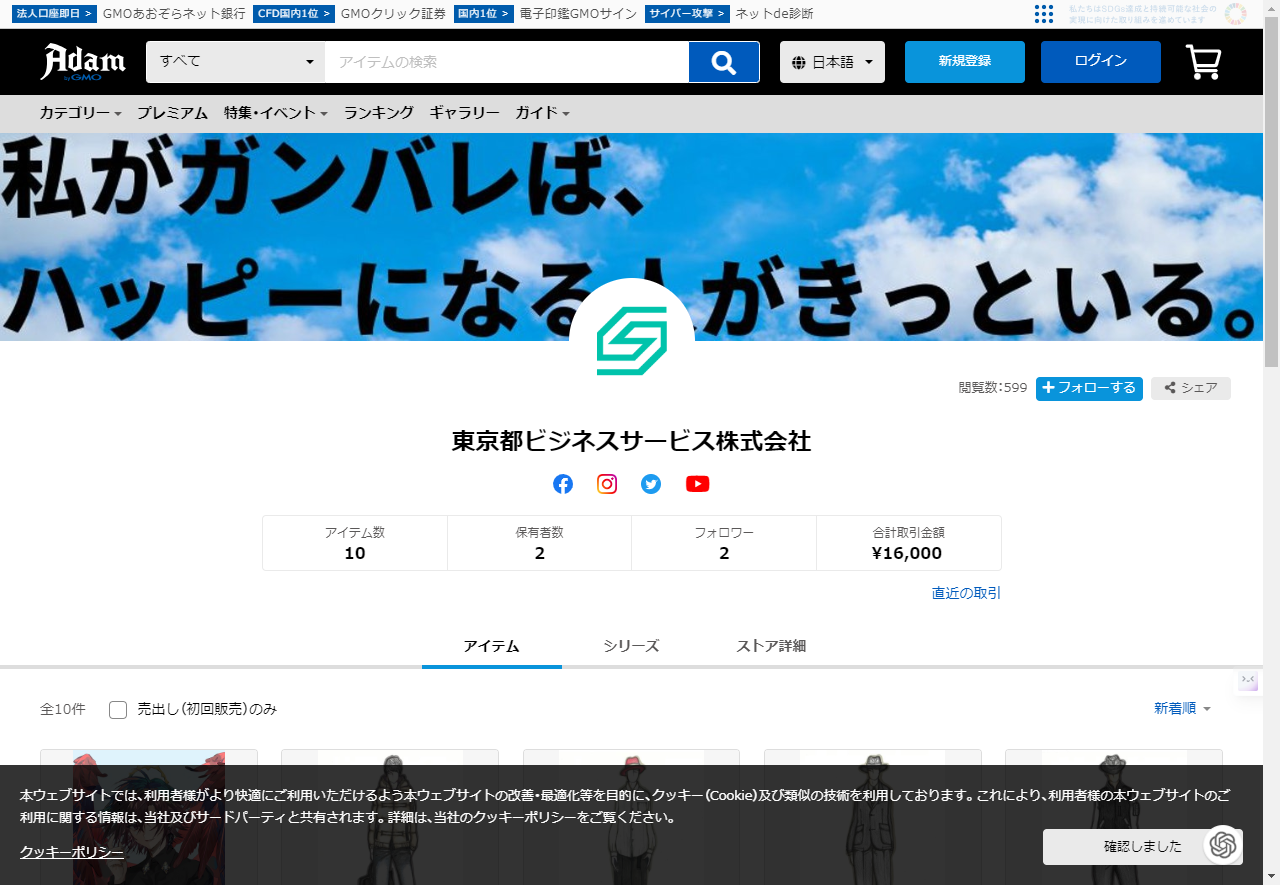1280x885 pixels.
Task: Expand the 特集・イベント menu
Action: pyautogui.click(x=276, y=113)
